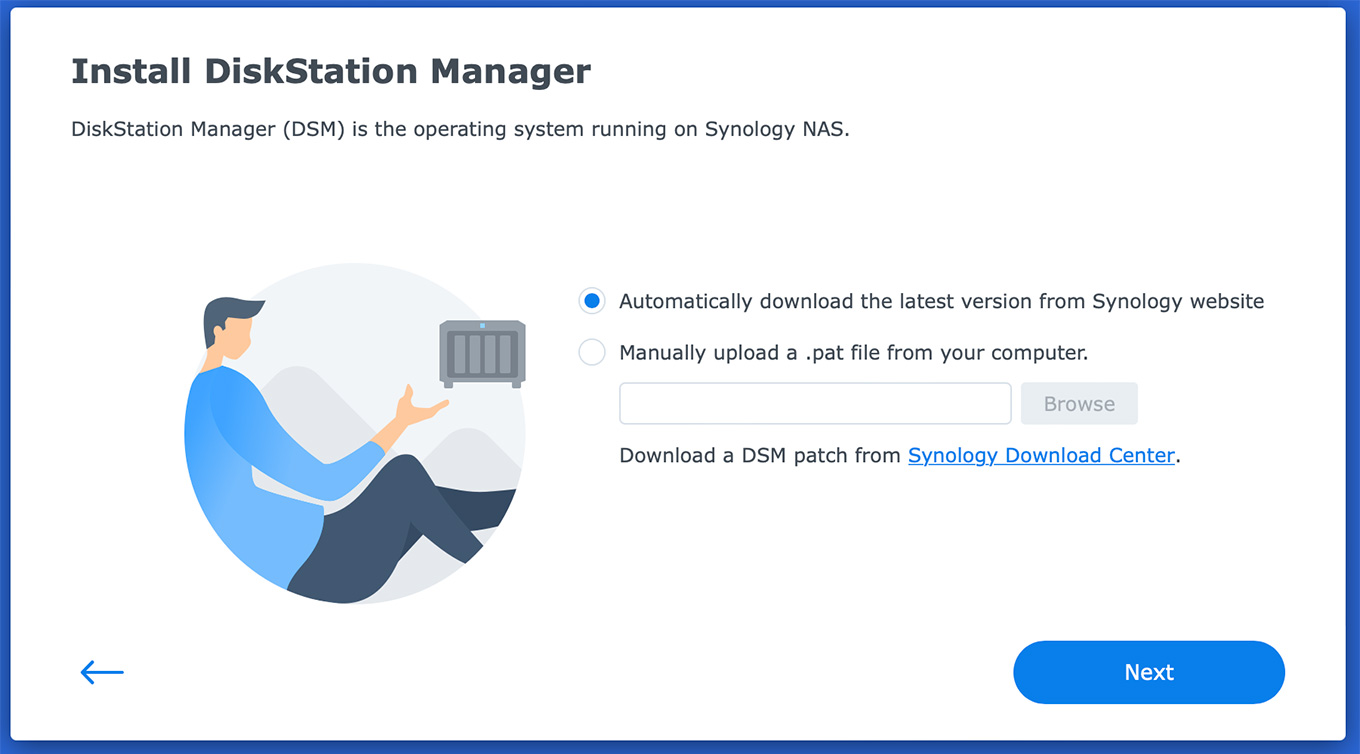1360x754 pixels.
Task: Click the 'Install DiskStation Manager' heading
Action: [x=331, y=72]
